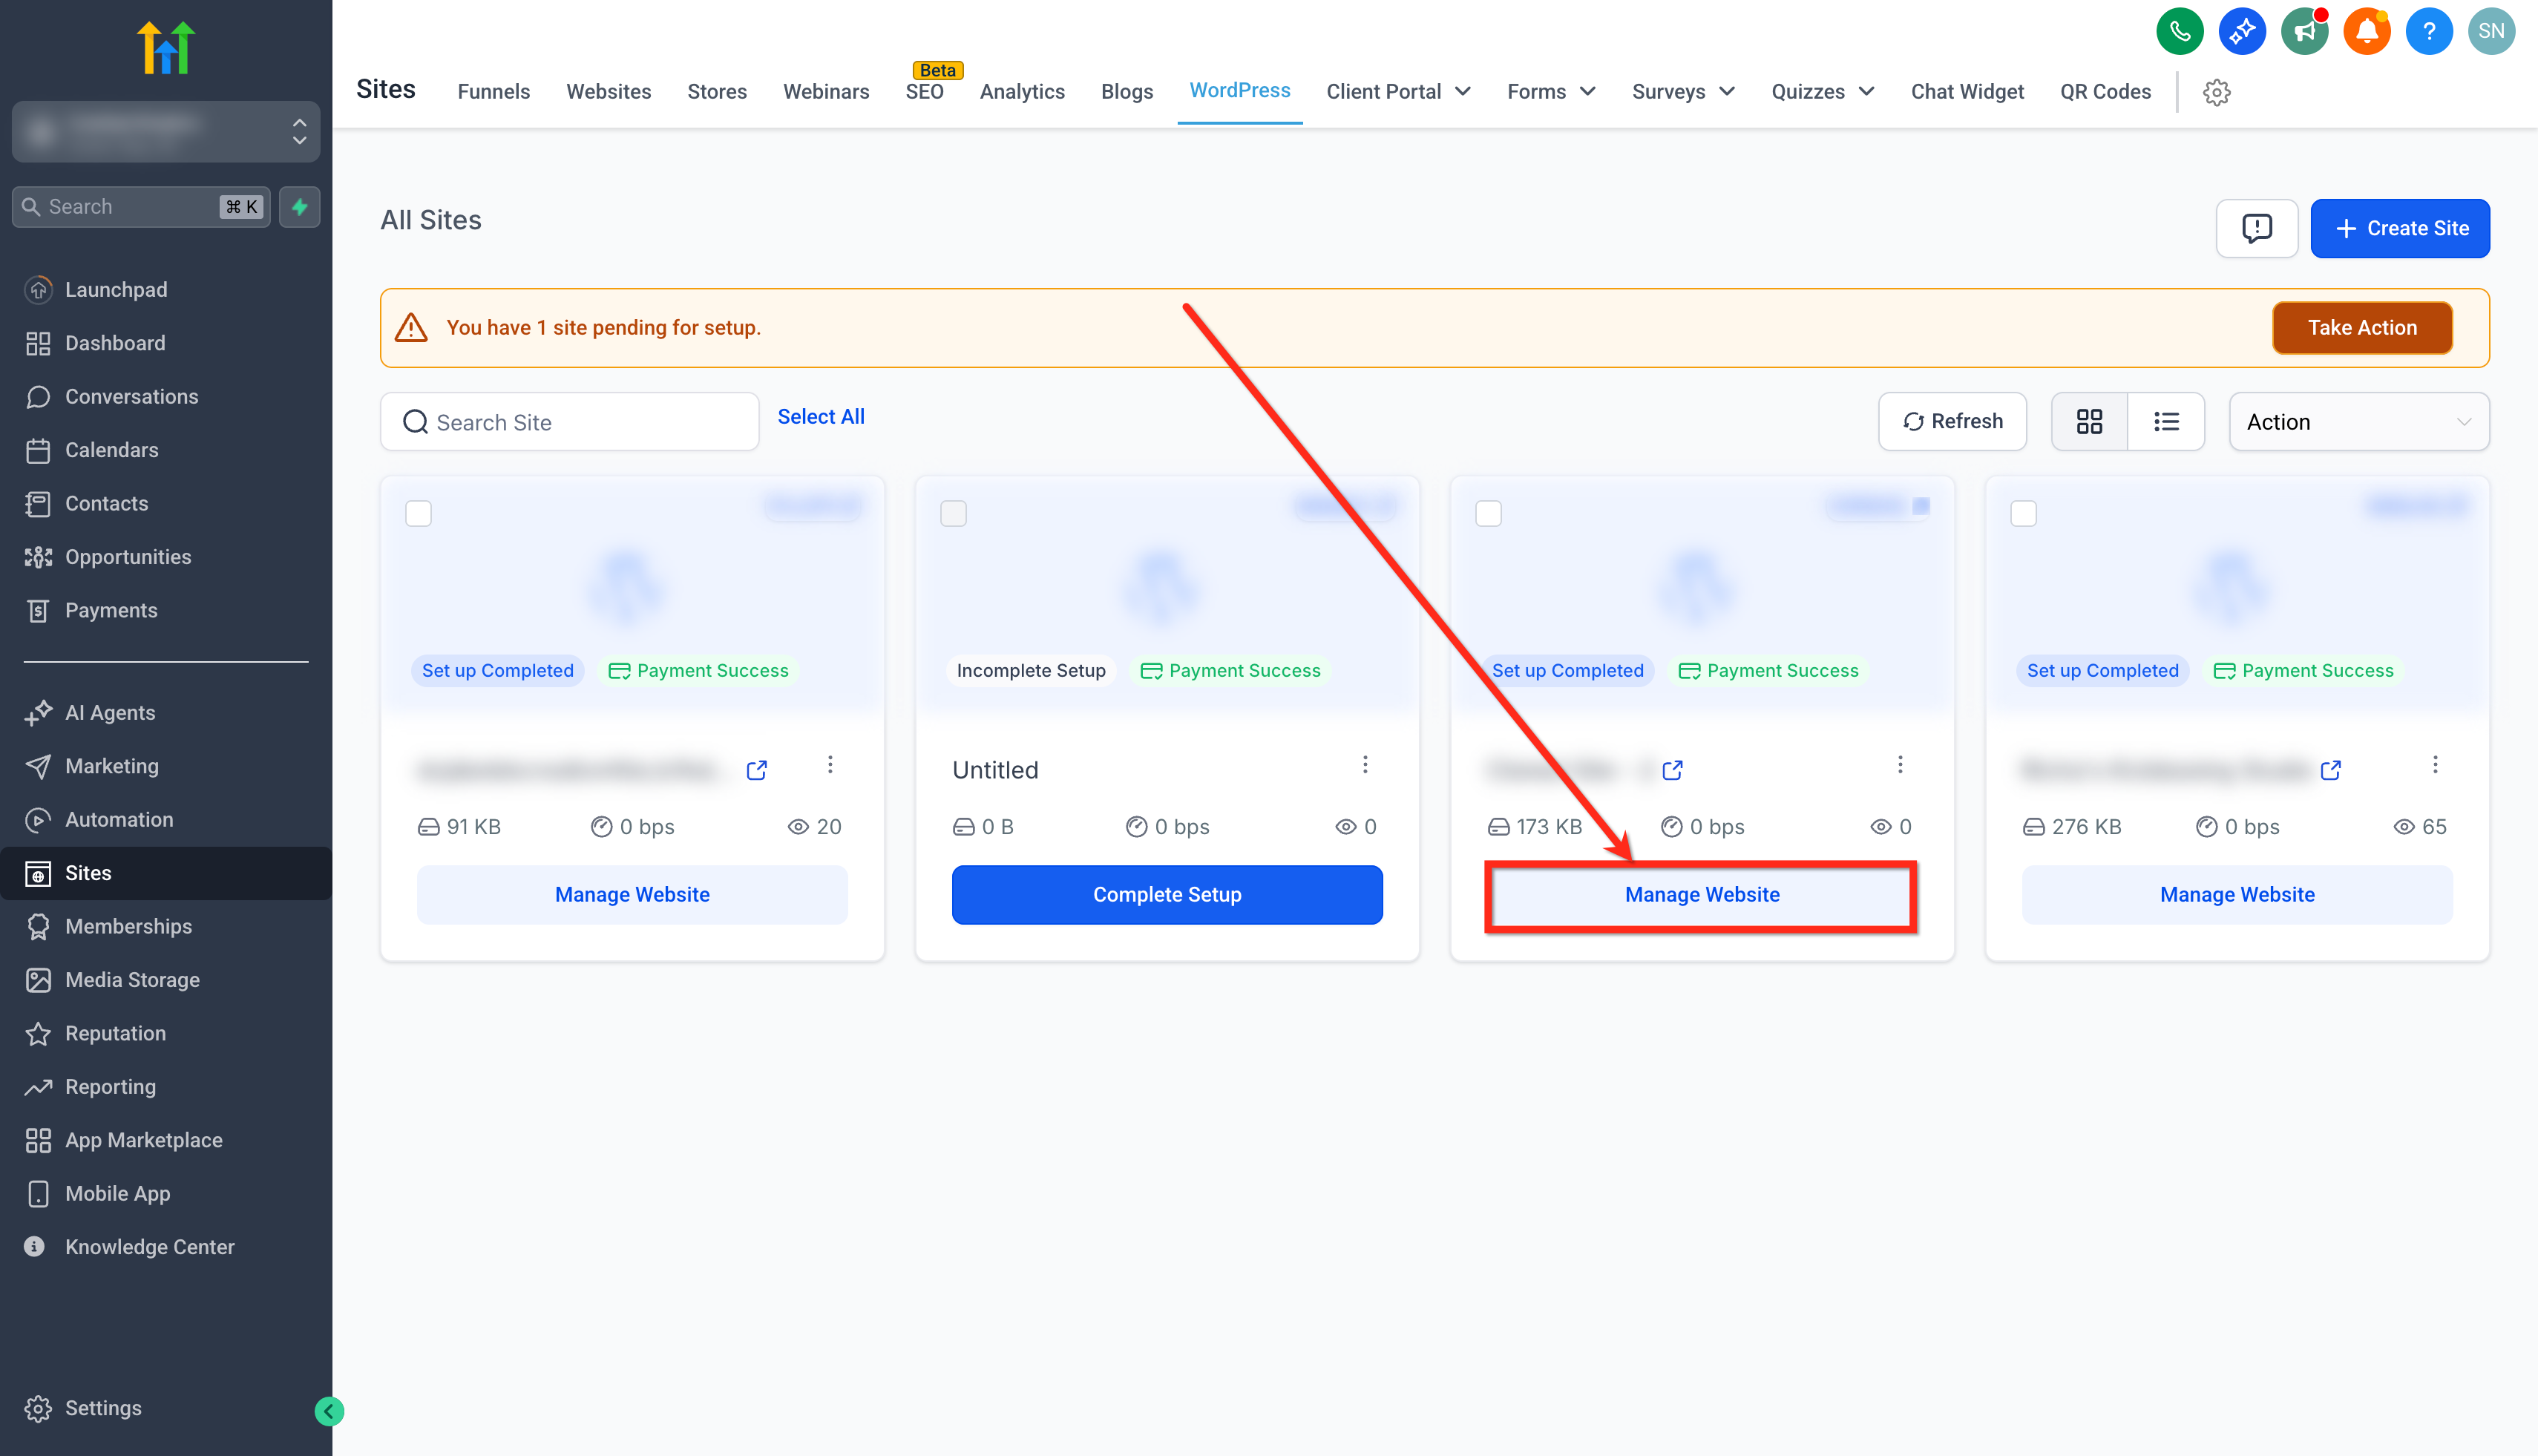The height and width of the screenshot is (1456, 2538).
Task: Open the Action dropdown
Action: coord(2358,422)
